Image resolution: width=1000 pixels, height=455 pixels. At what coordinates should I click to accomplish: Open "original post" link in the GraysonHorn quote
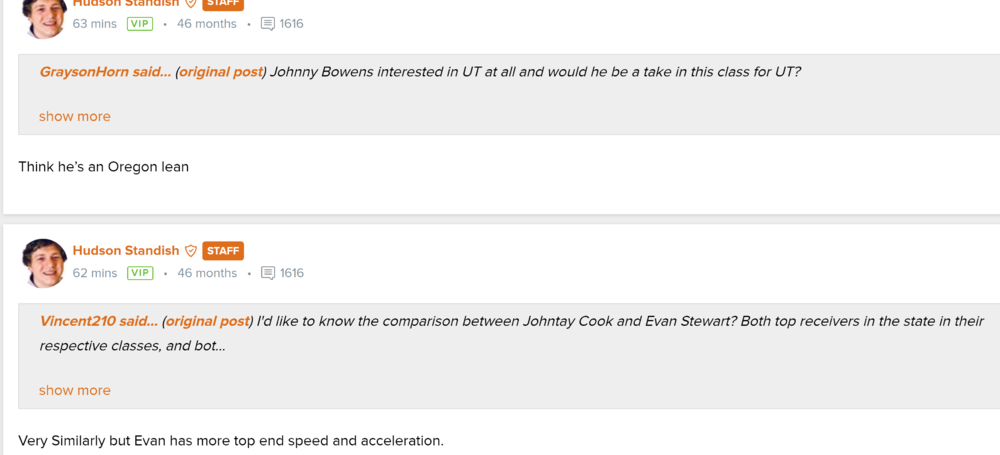(x=221, y=72)
